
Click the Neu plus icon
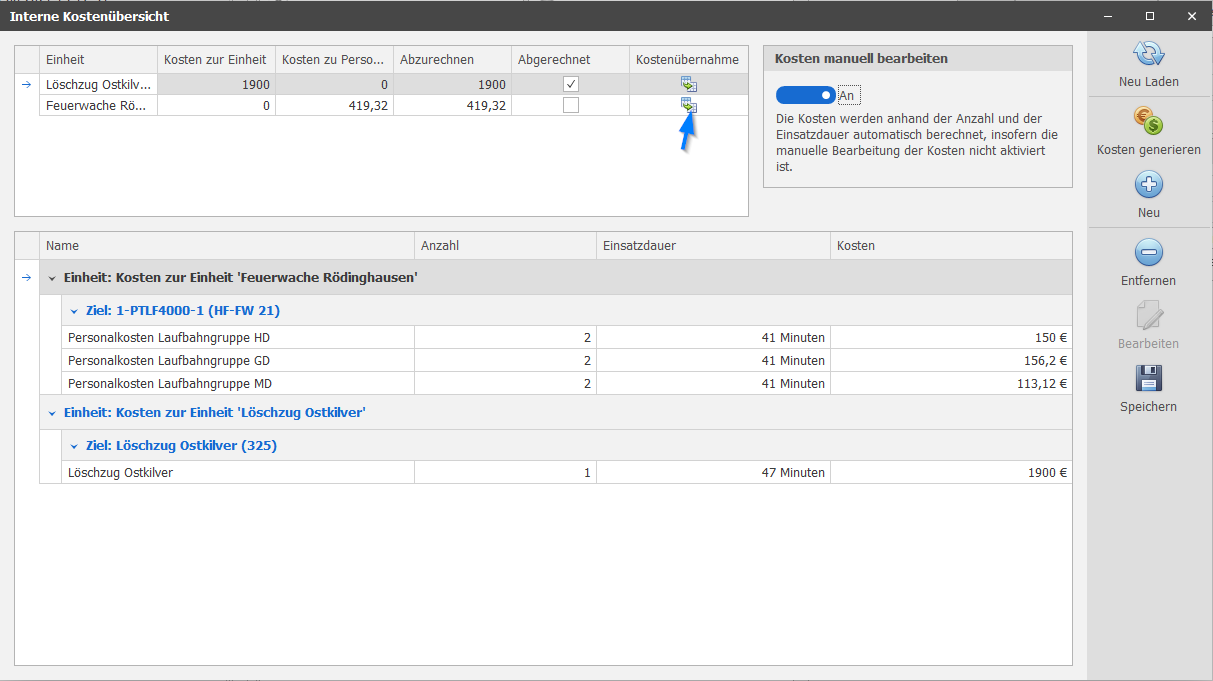(x=1149, y=185)
